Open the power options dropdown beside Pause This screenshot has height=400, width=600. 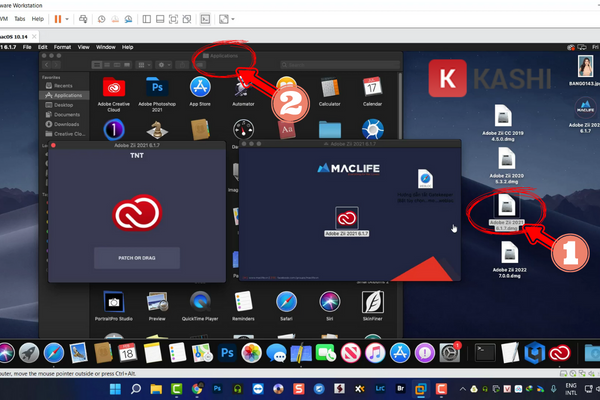click(67, 19)
